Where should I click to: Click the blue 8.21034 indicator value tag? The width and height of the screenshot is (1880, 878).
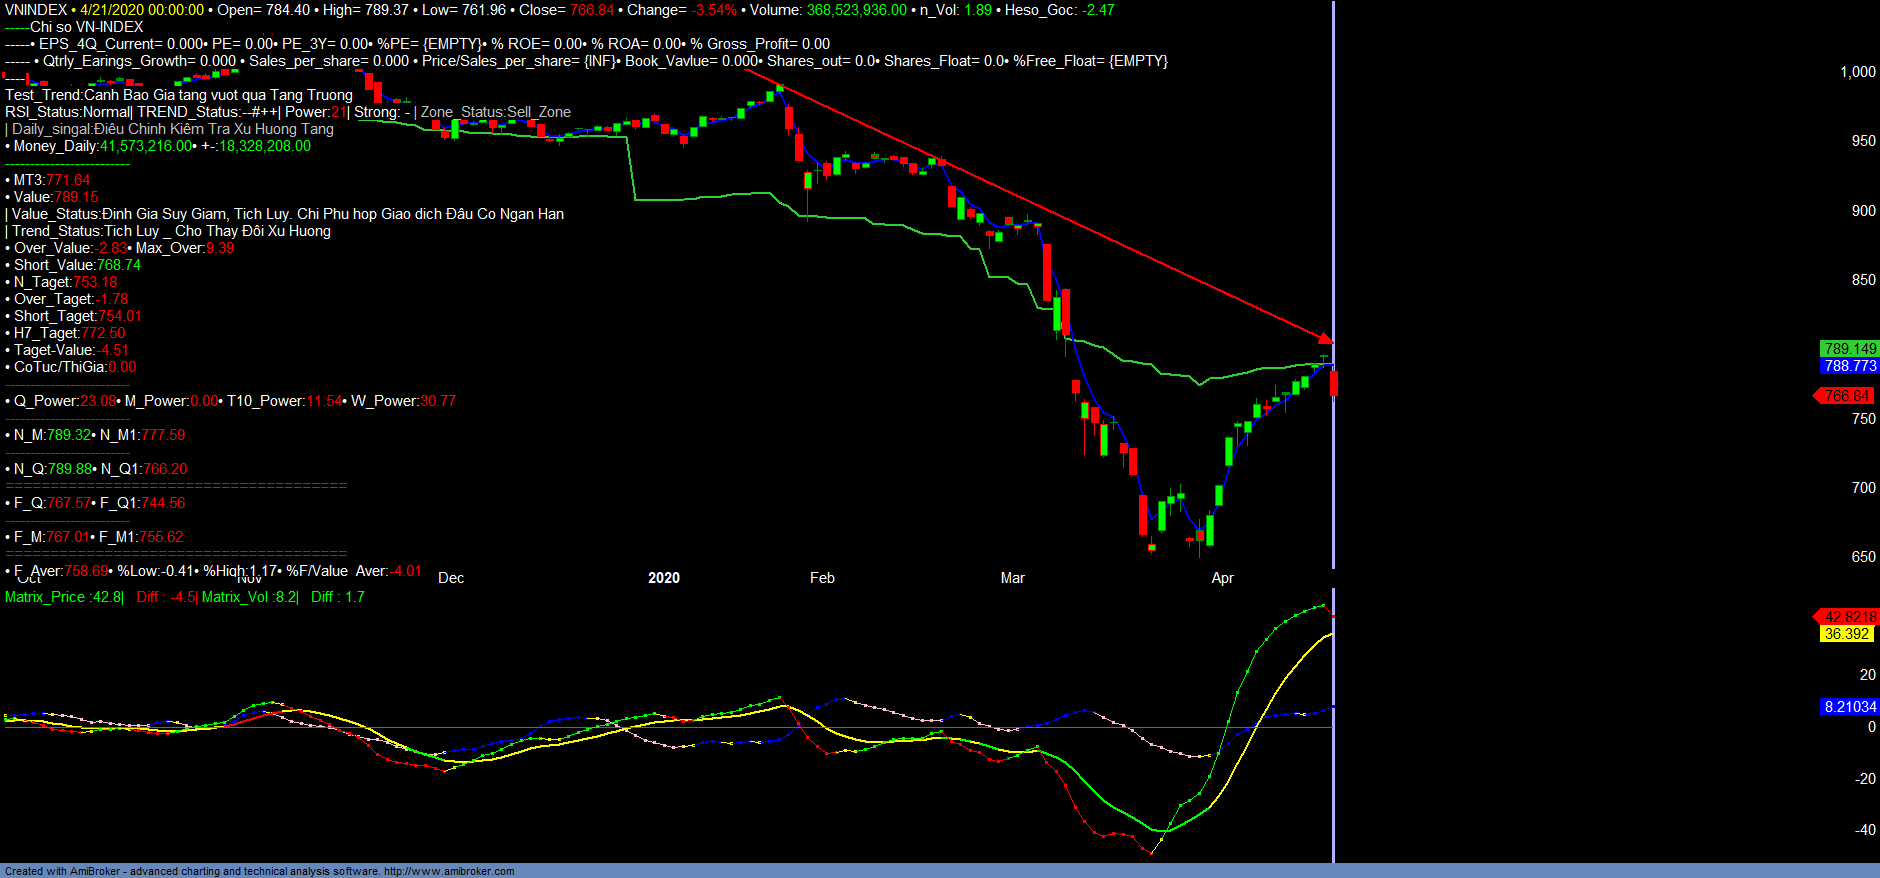[1849, 707]
